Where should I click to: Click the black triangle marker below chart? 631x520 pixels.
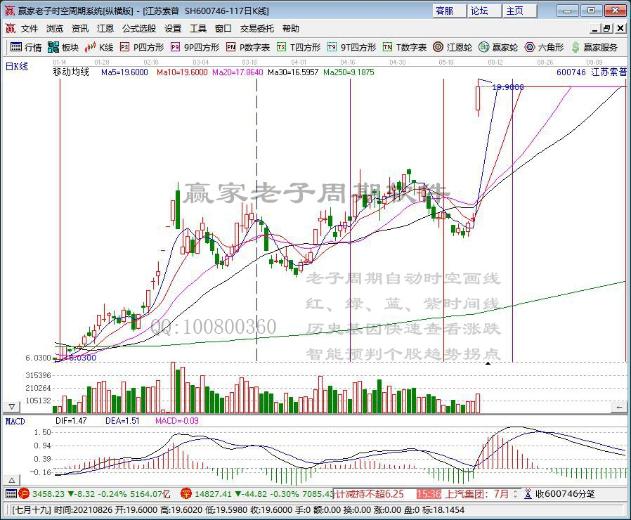pos(488,364)
